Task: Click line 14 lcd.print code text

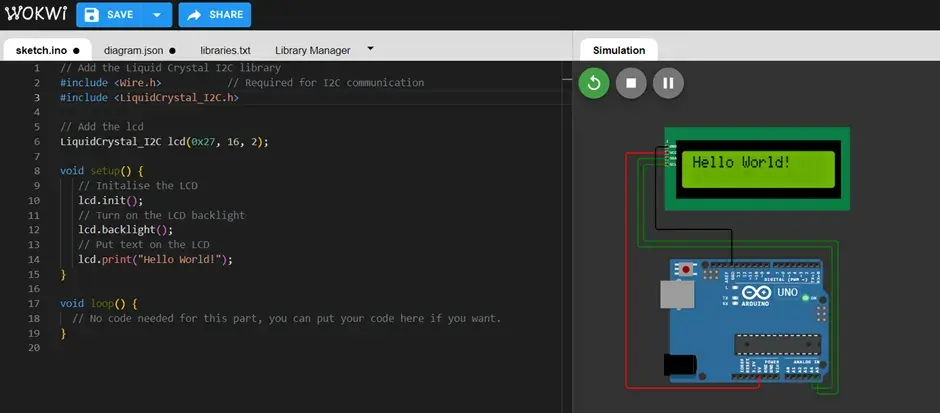Action: [155, 260]
